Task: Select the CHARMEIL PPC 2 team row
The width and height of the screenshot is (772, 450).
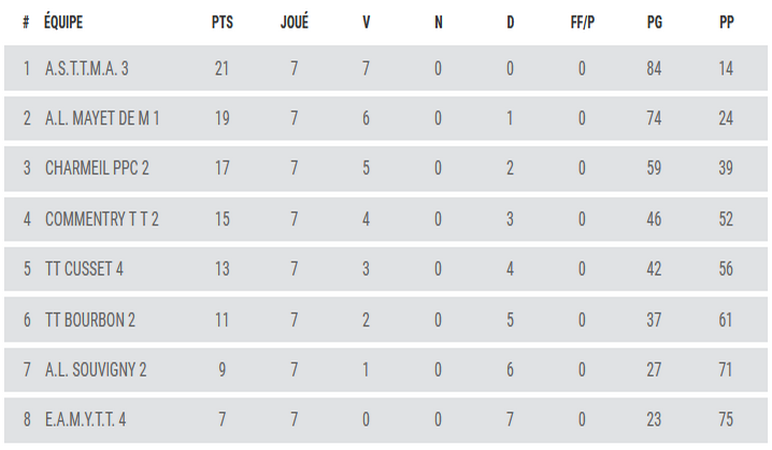Action: [x=97, y=169]
